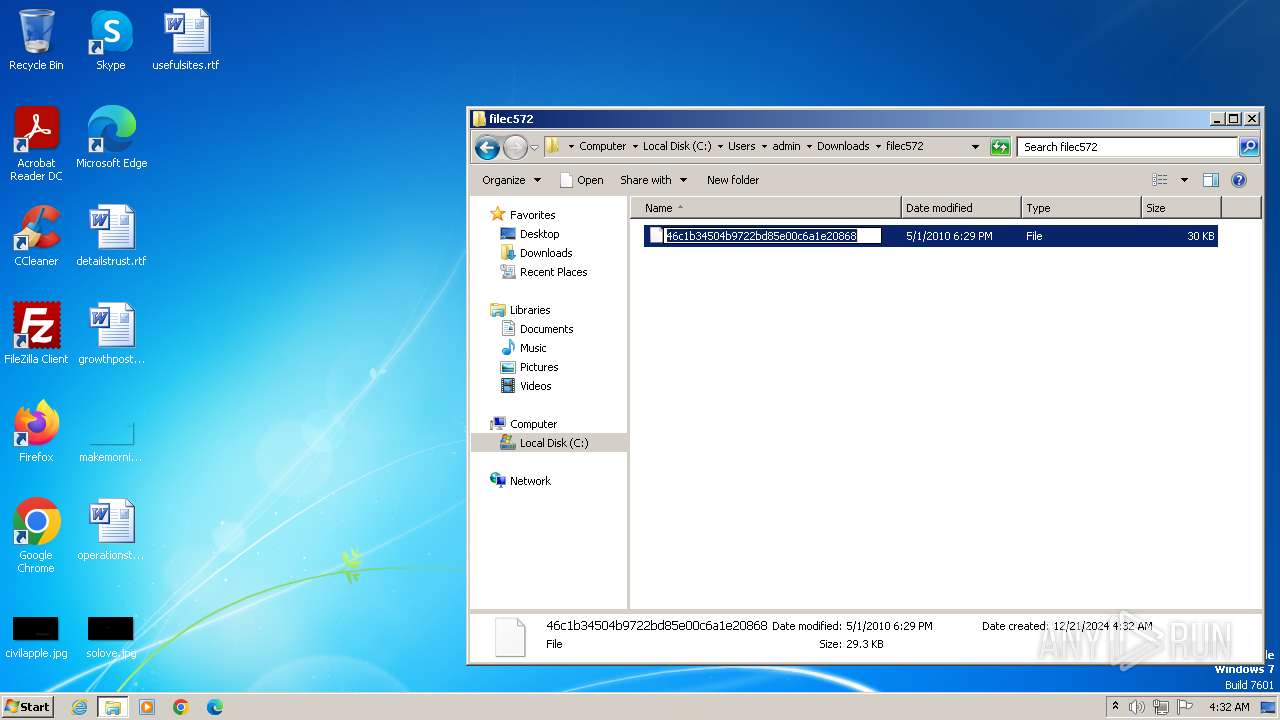Image resolution: width=1280 pixels, height=720 pixels.
Task: Open the Videos library
Action: point(535,386)
